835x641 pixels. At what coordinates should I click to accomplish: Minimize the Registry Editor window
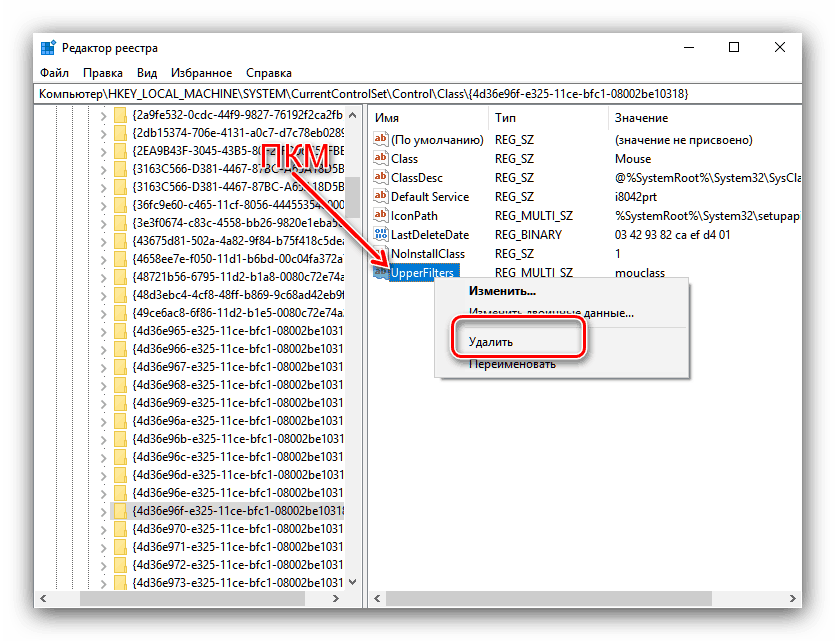pyautogui.click(x=689, y=47)
